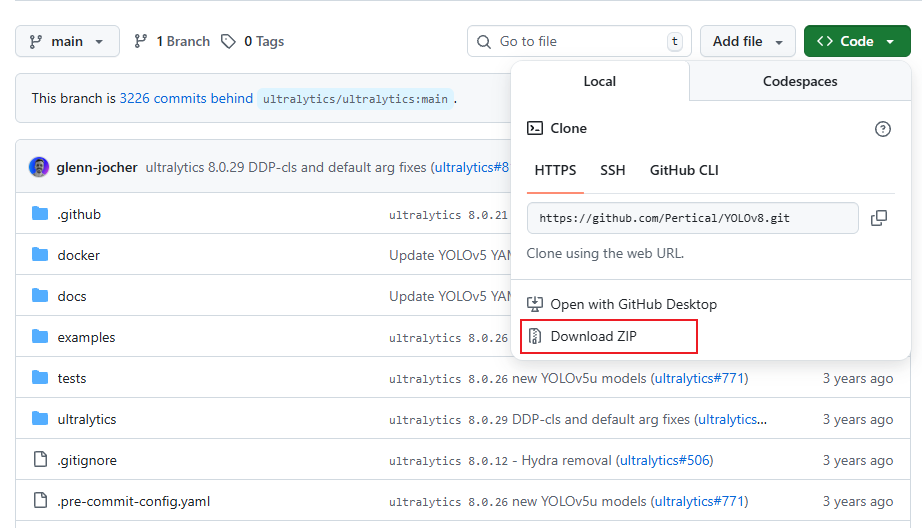Click the file icon beside .pre-commit-config.yaml
This screenshot has height=528, width=922.
(40, 500)
